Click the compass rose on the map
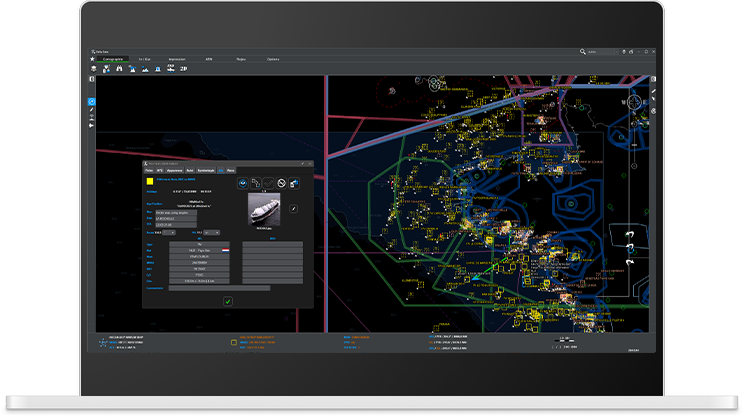Viewport: 744px width, 416px height. 633,101
